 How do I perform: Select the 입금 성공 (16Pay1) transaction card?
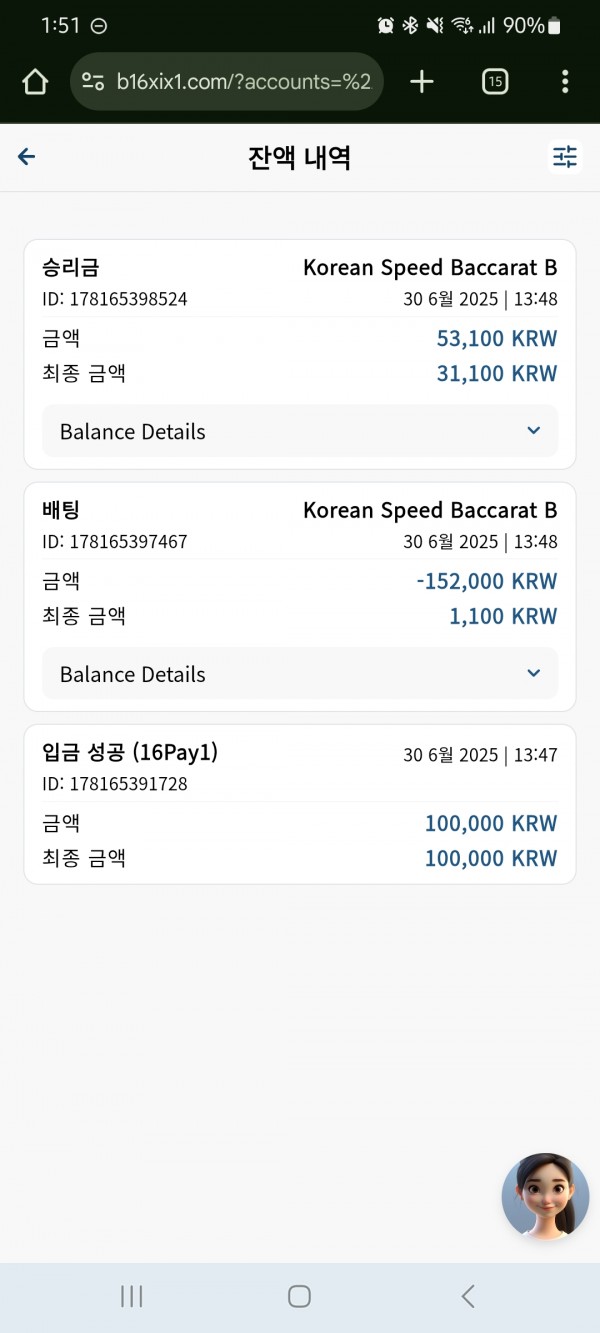[300, 804]
